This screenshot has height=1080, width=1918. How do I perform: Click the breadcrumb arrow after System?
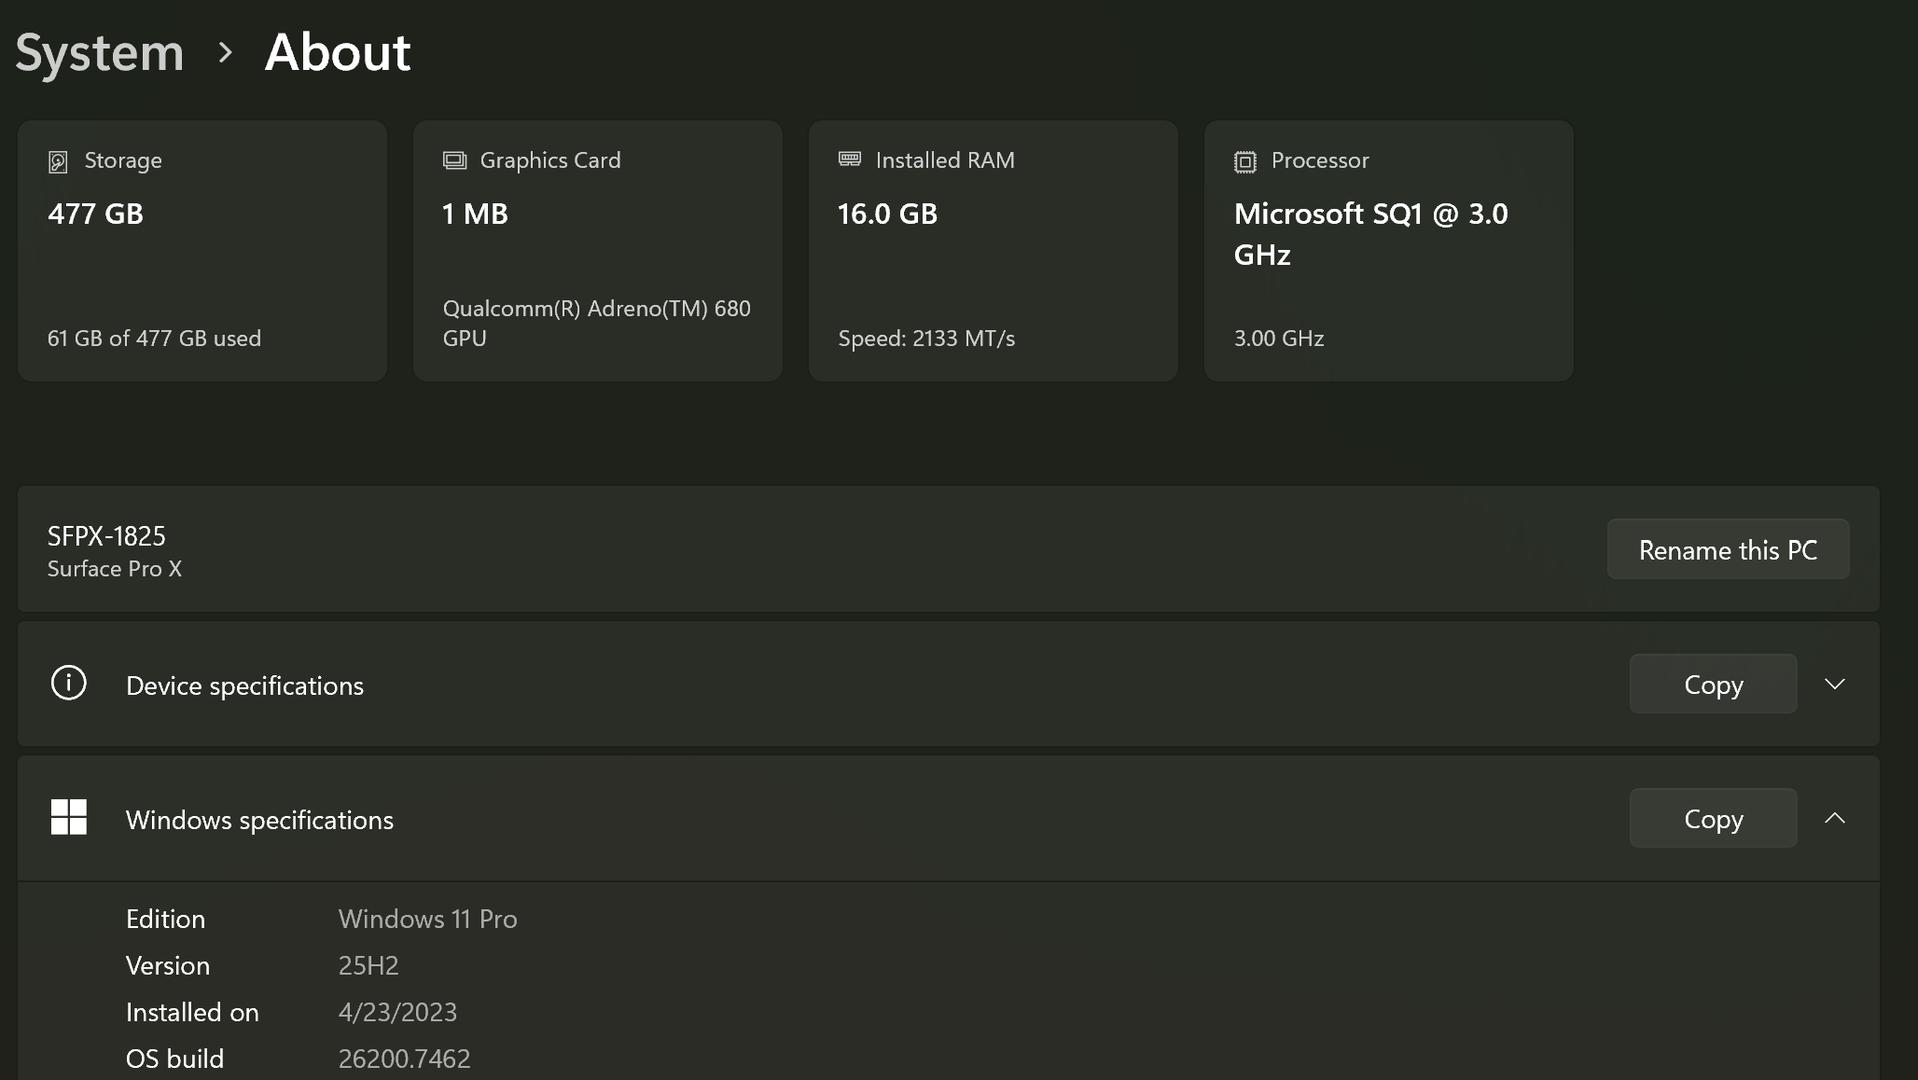225,53
